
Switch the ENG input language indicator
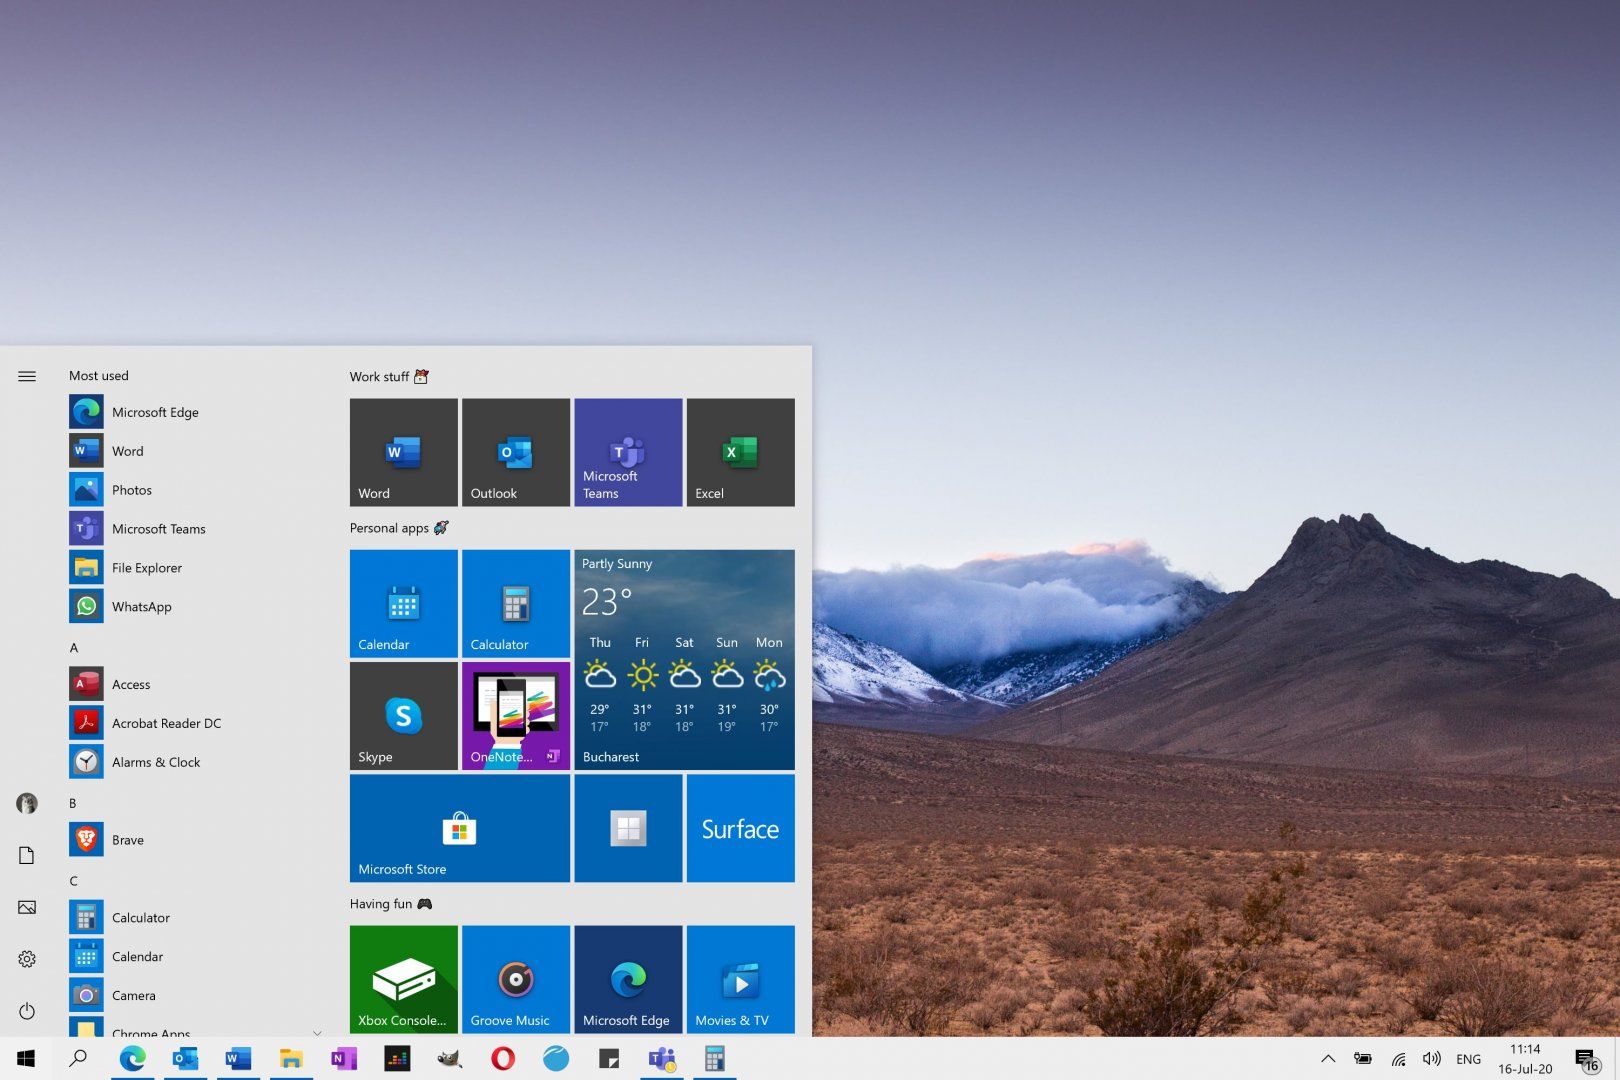tap(1469, 1059)
